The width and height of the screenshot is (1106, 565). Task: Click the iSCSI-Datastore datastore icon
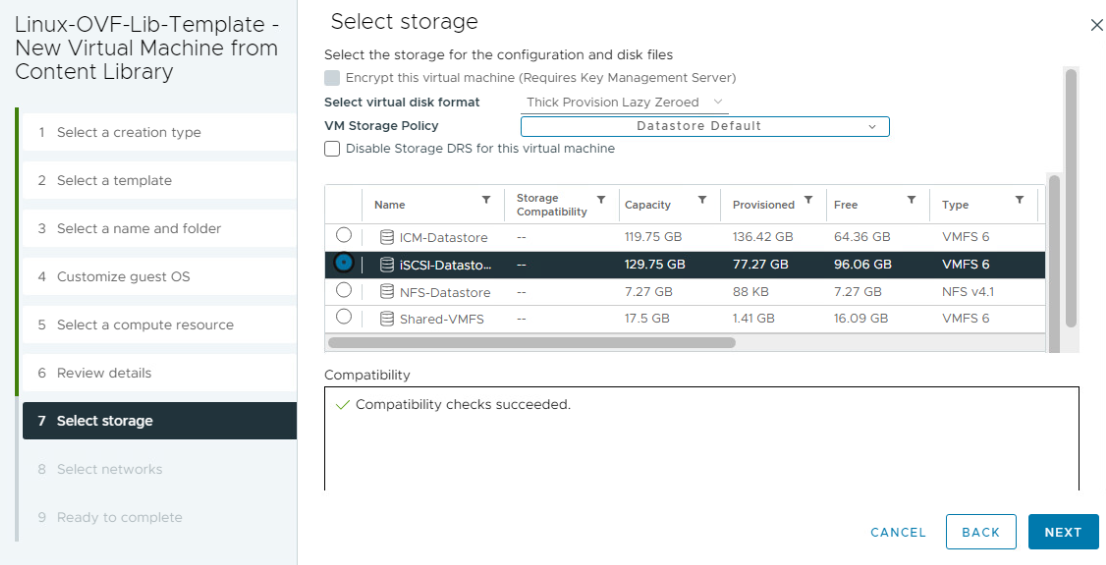coord(387,265)
